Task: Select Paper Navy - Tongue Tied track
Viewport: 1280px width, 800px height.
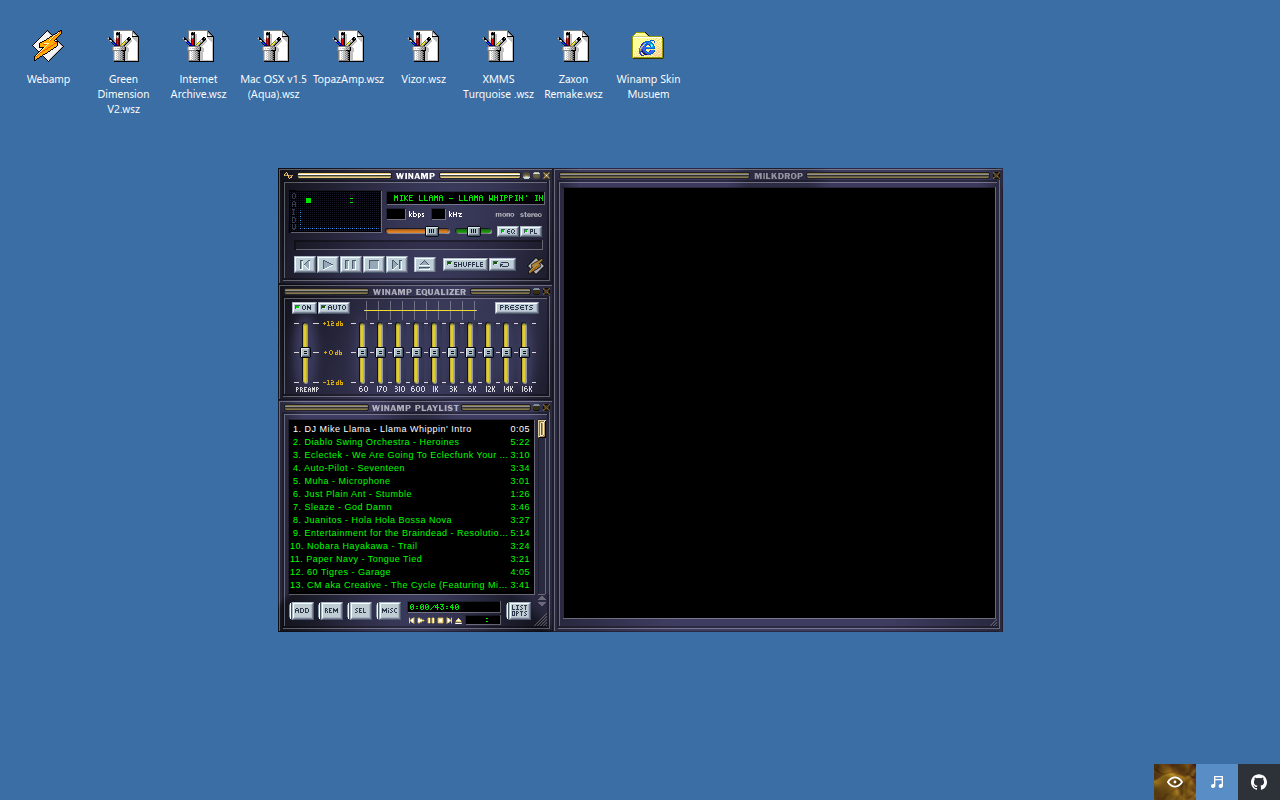Action: [x=411, y=559]
